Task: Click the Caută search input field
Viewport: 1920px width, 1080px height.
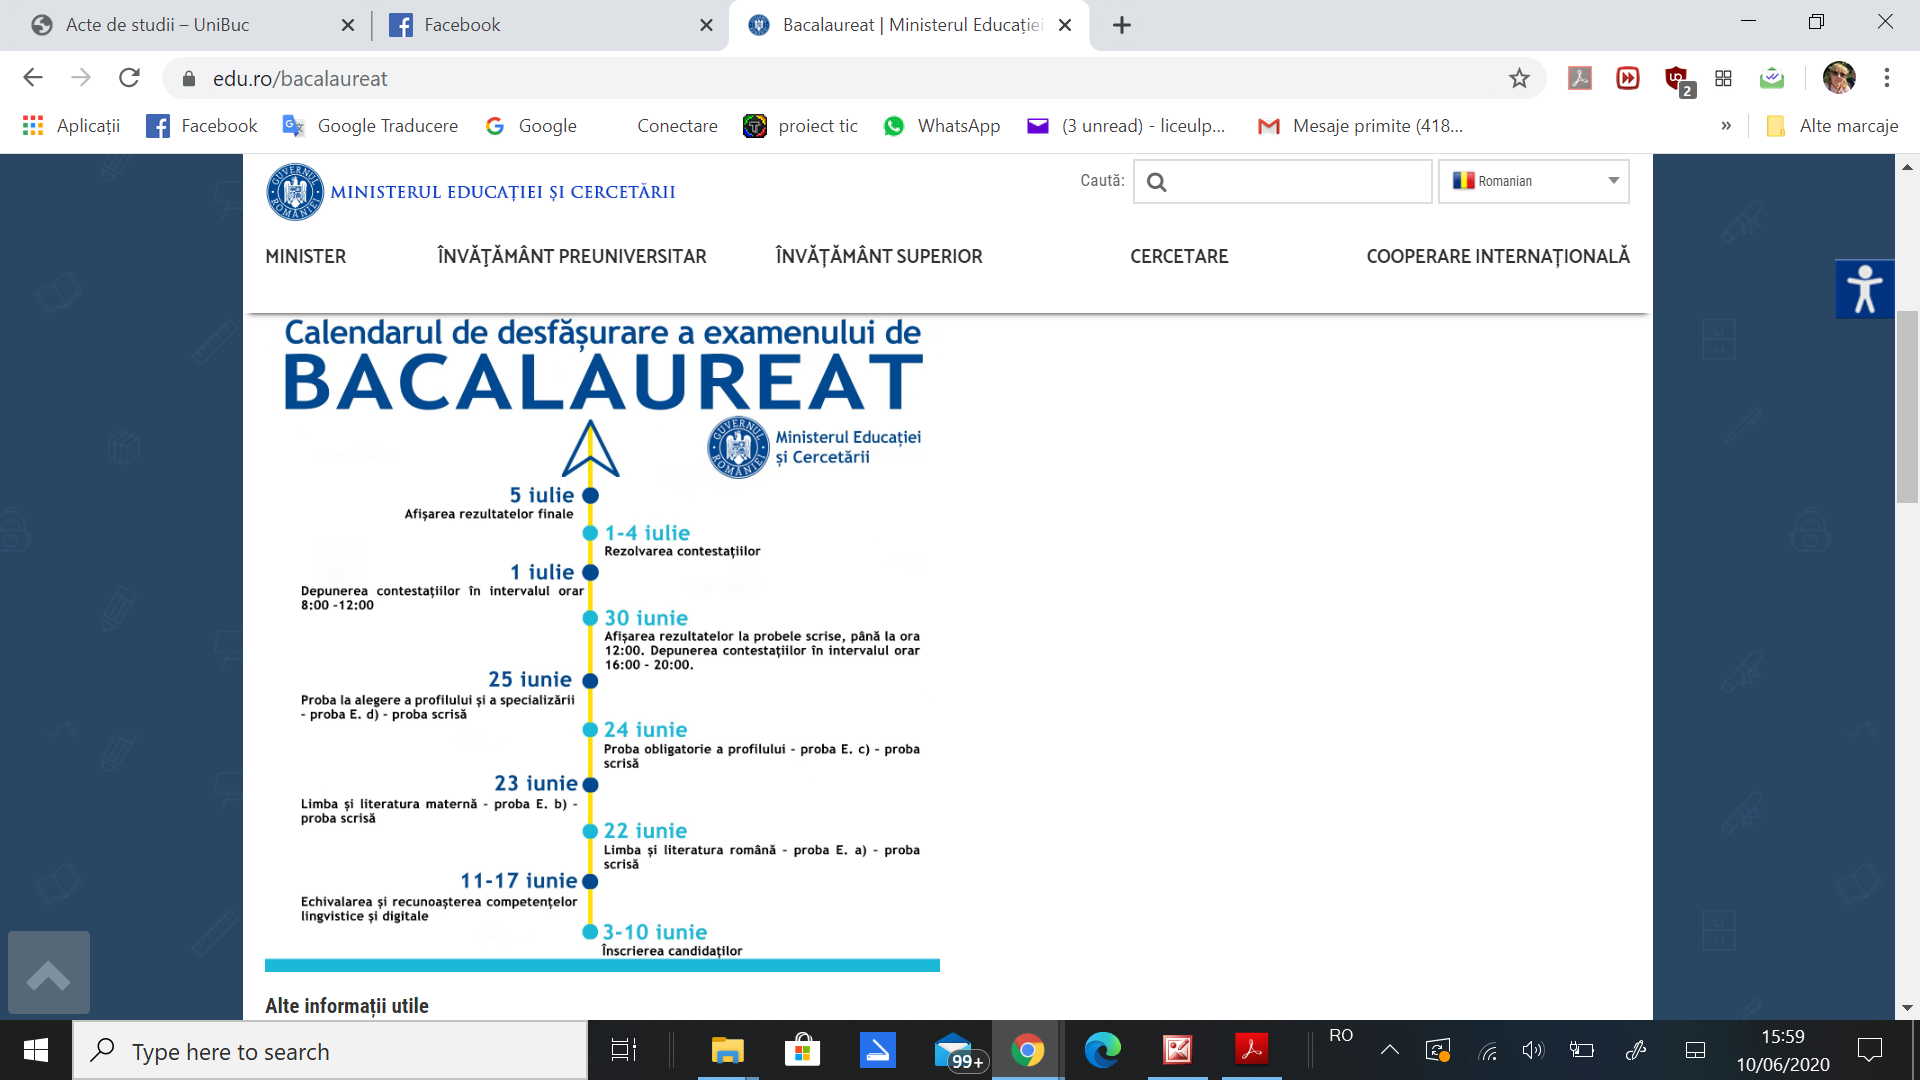Action: 1283,181
